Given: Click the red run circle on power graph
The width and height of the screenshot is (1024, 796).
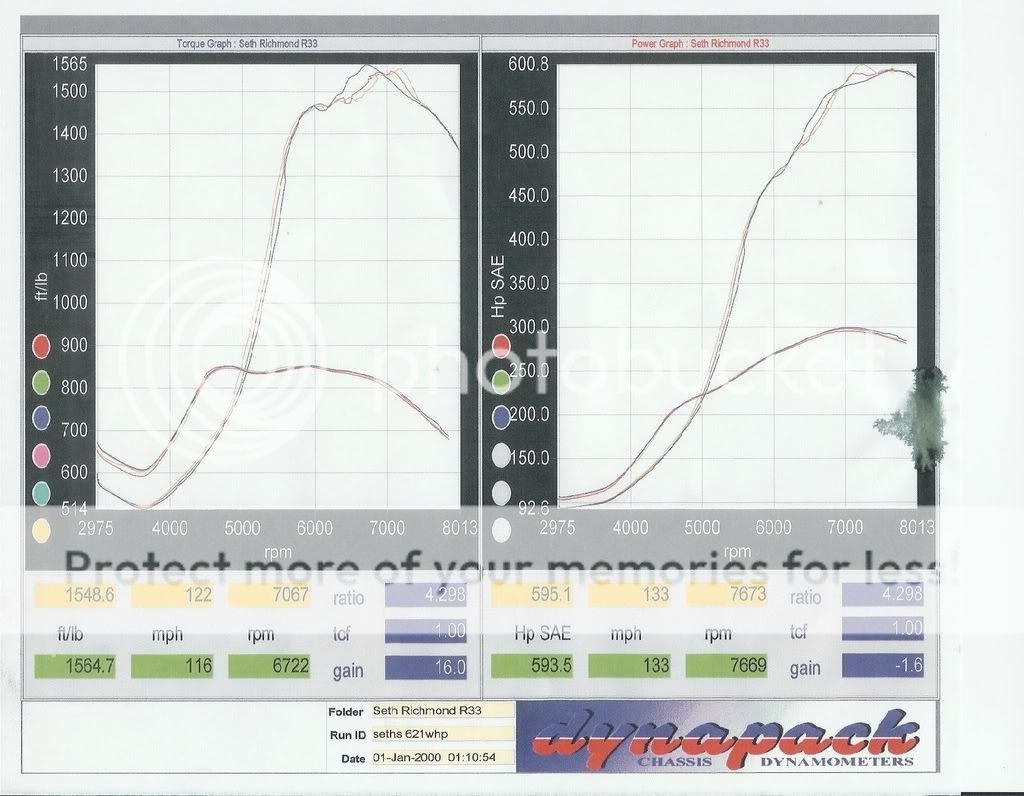Looking at the screenshot, I should pos(502,346).
